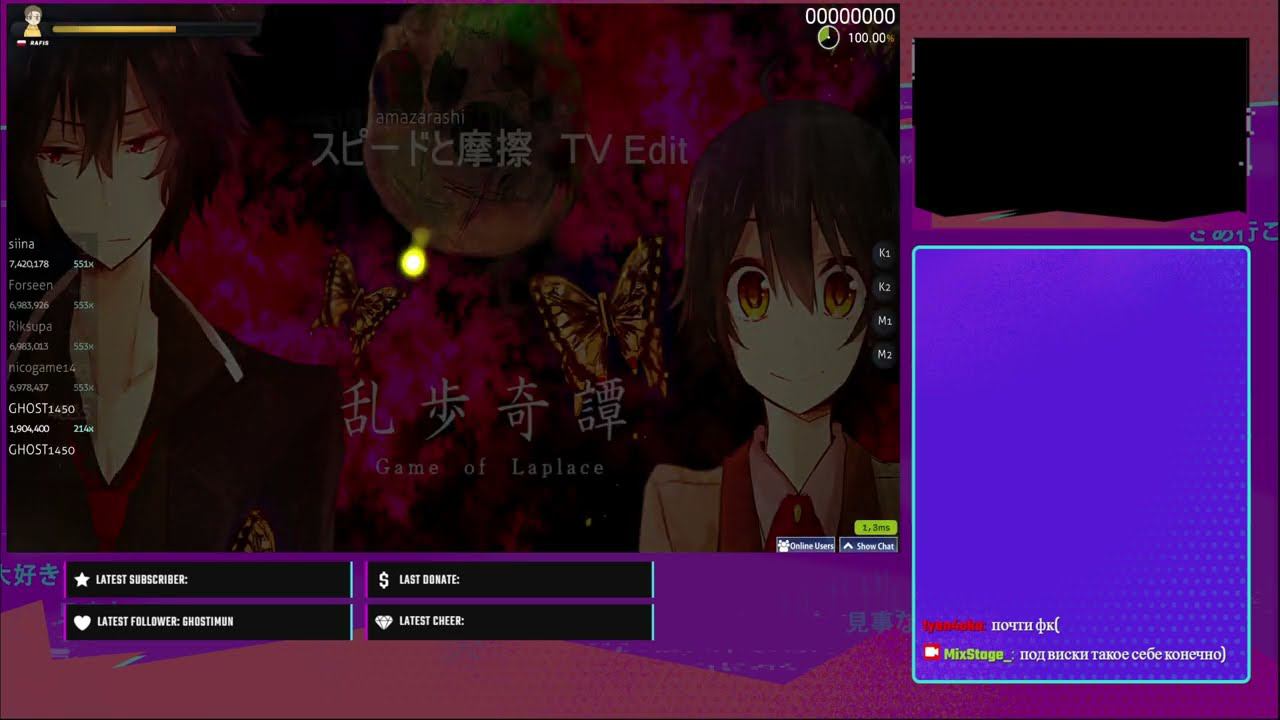Click the message 'под виски такое себе конечно)'
Image resolution: width=1280 pixels, height=720 pixels.
pos(1123,654)
